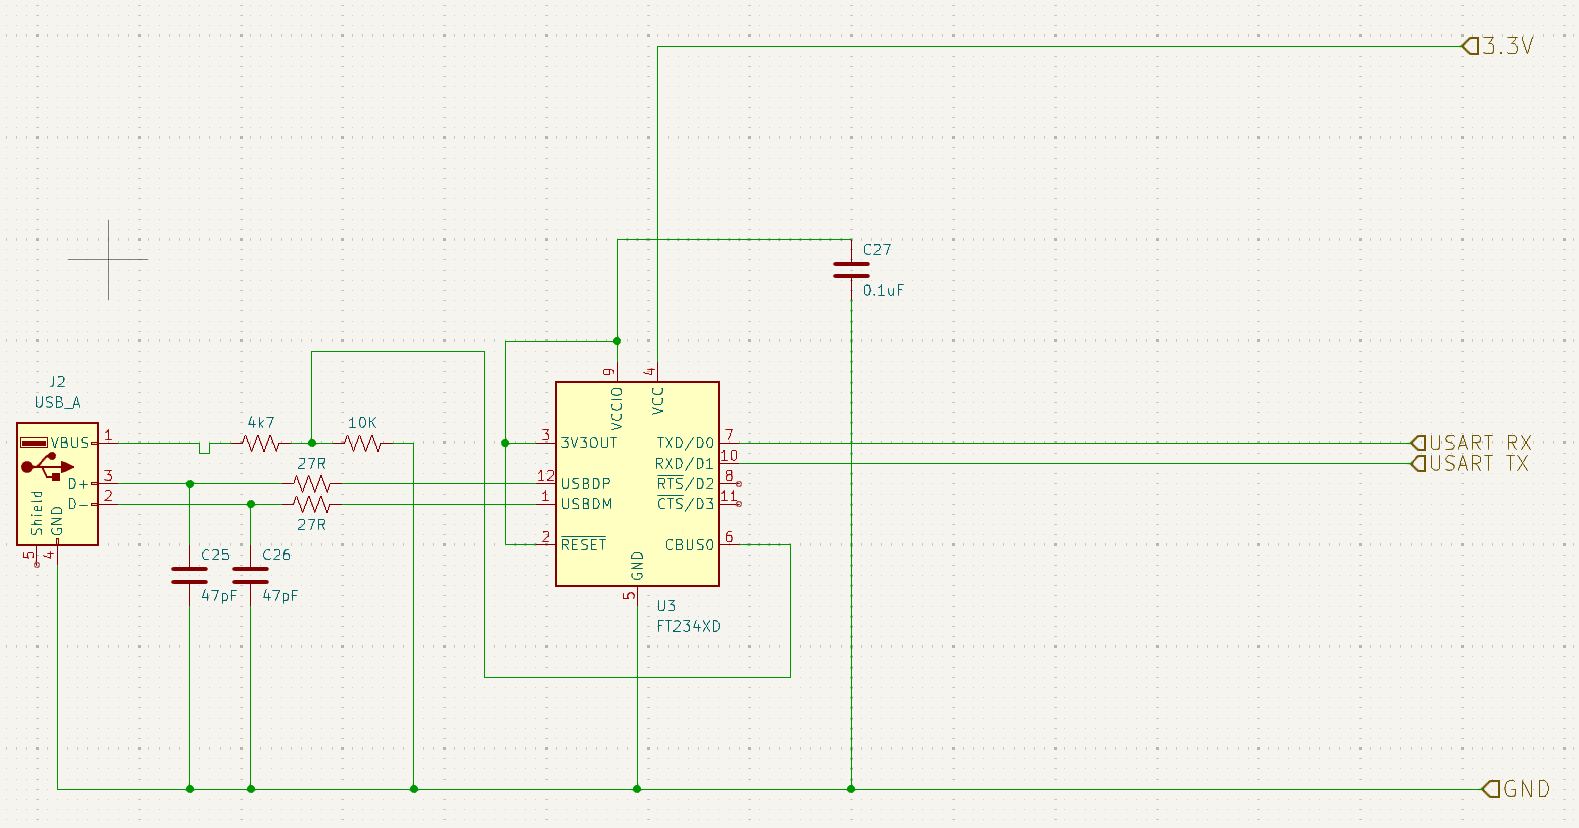Click the FT234XD chip body
The height and width of the screenshot is (828, 1579).
pyautogui.click(x=637, y=500)
